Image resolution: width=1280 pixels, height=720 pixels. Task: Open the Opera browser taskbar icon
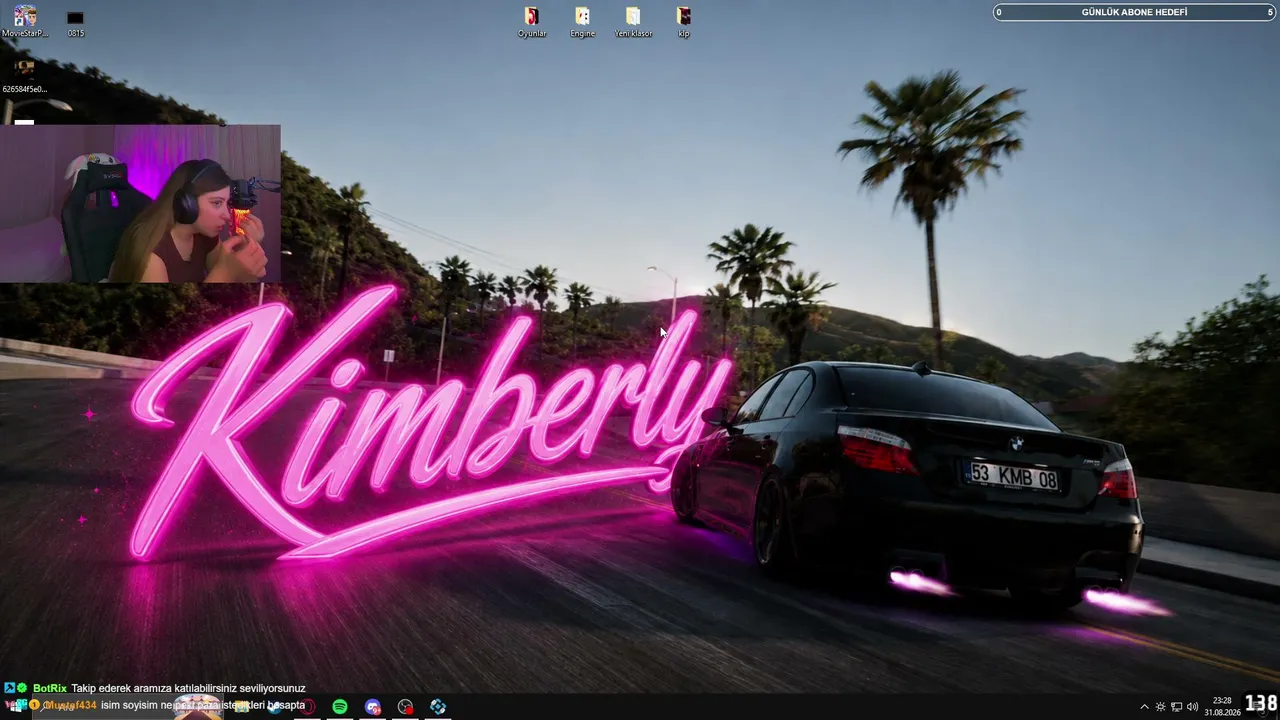[308, 707]
